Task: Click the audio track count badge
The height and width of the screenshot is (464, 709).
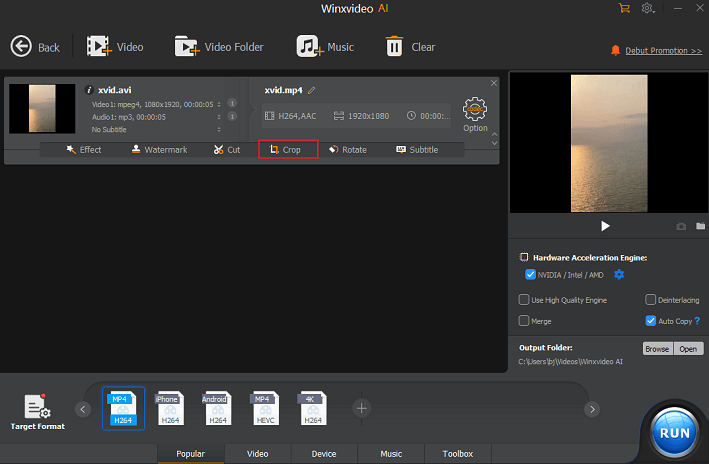Action: 232,117
